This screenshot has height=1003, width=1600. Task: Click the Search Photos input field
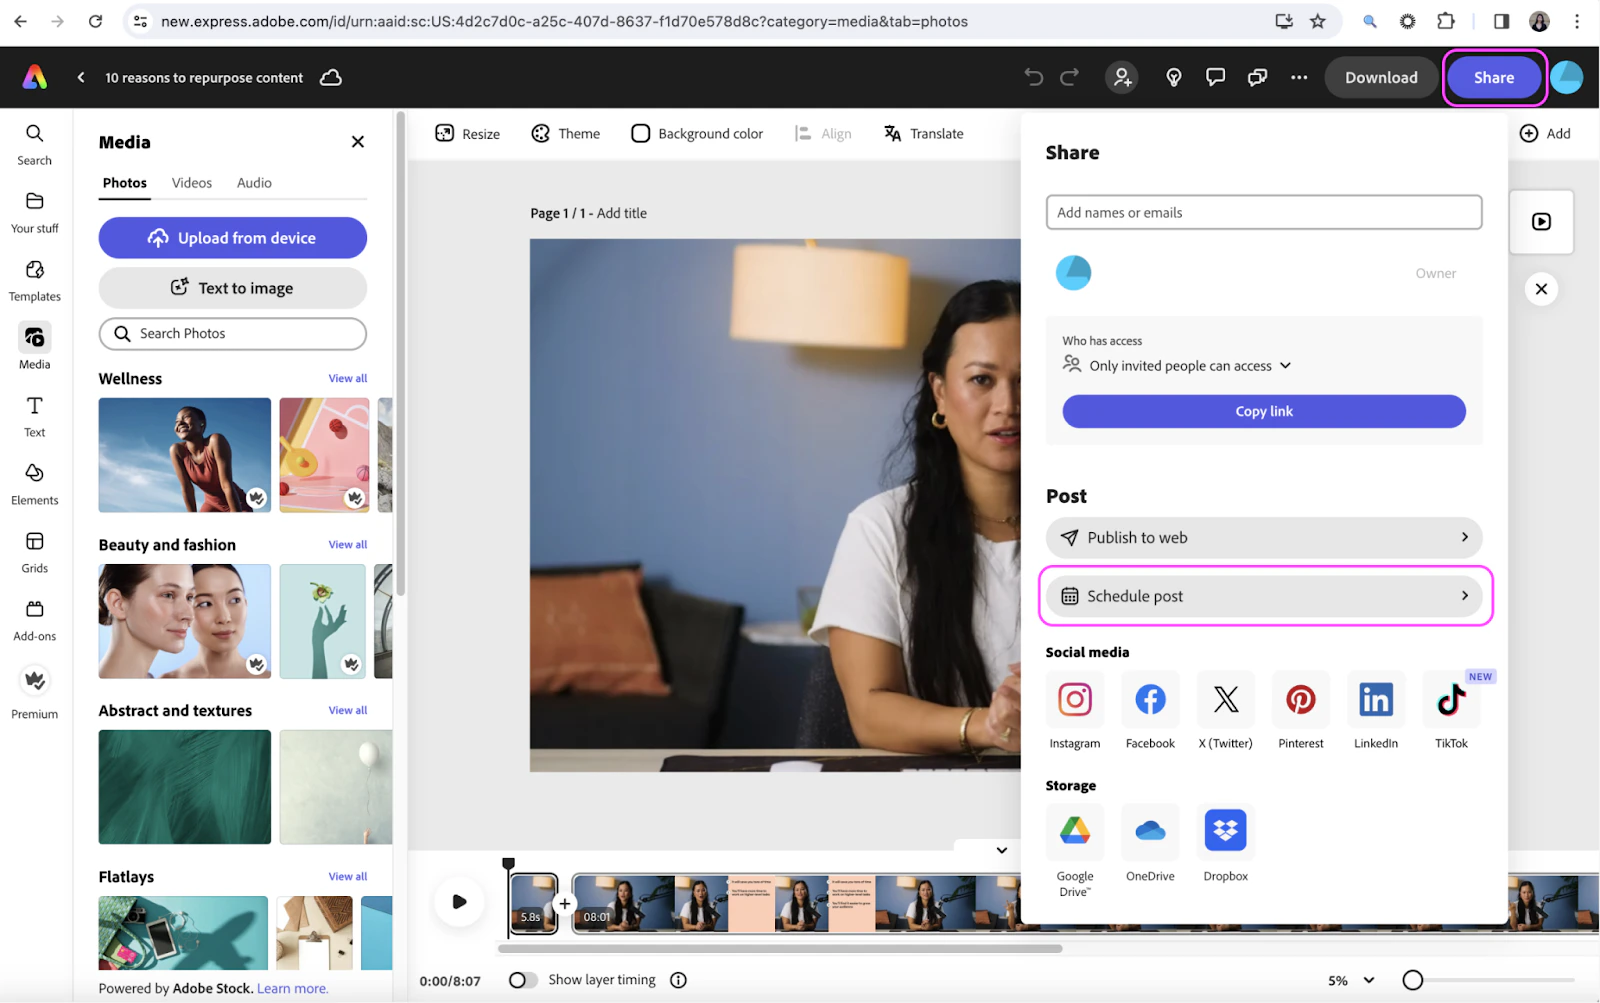pos(232,333)
